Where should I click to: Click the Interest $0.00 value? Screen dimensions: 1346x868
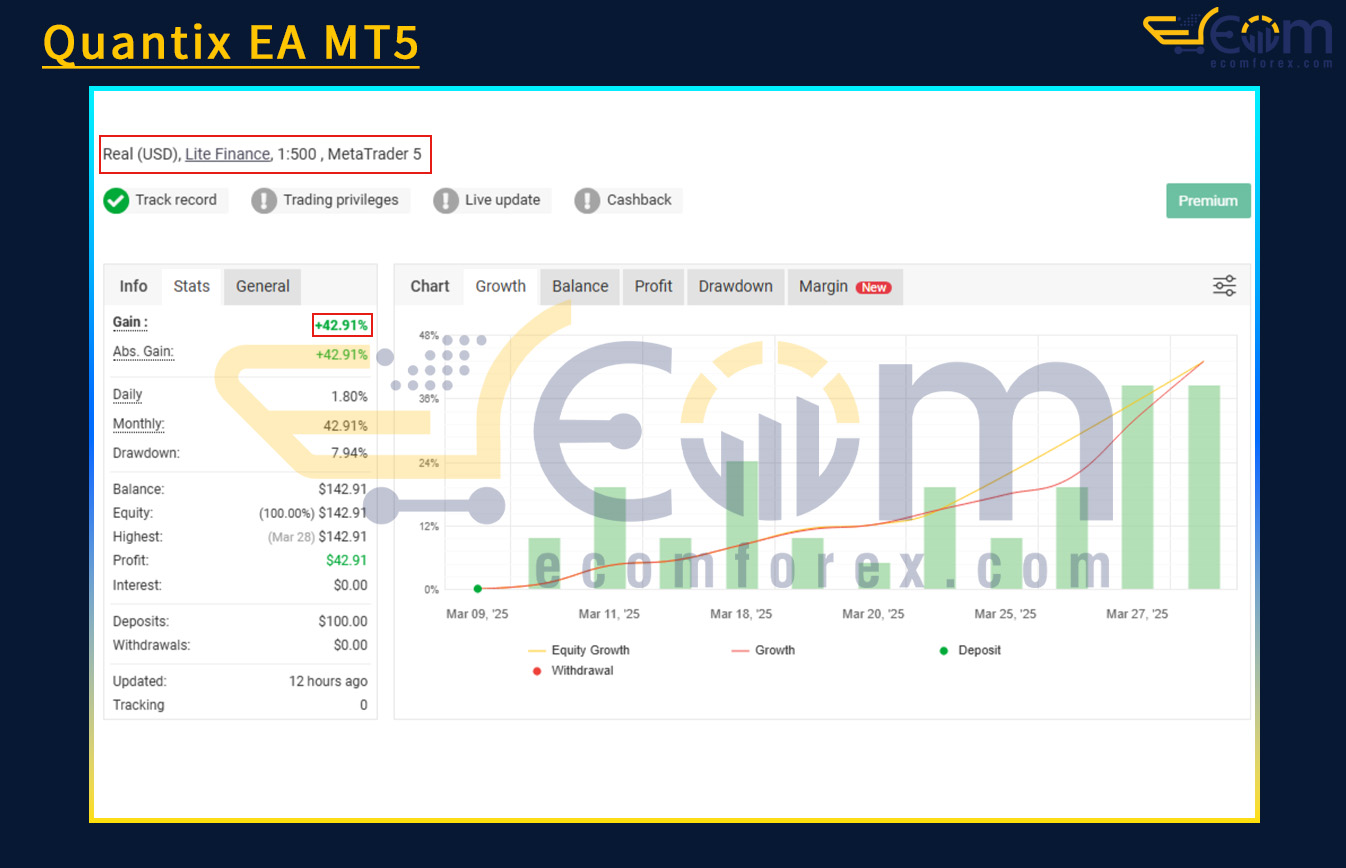click(x=351, y=585)
